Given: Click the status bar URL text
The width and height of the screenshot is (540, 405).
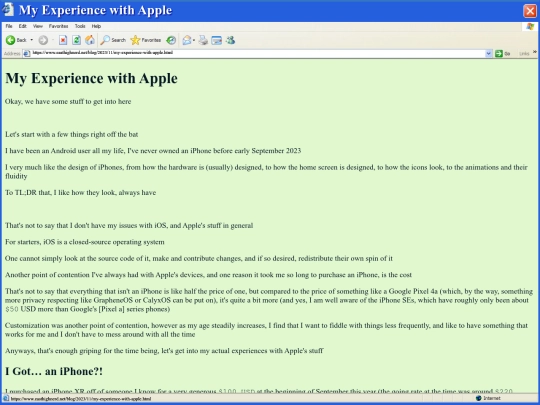Looking at the screenshot, I should 81,399.
